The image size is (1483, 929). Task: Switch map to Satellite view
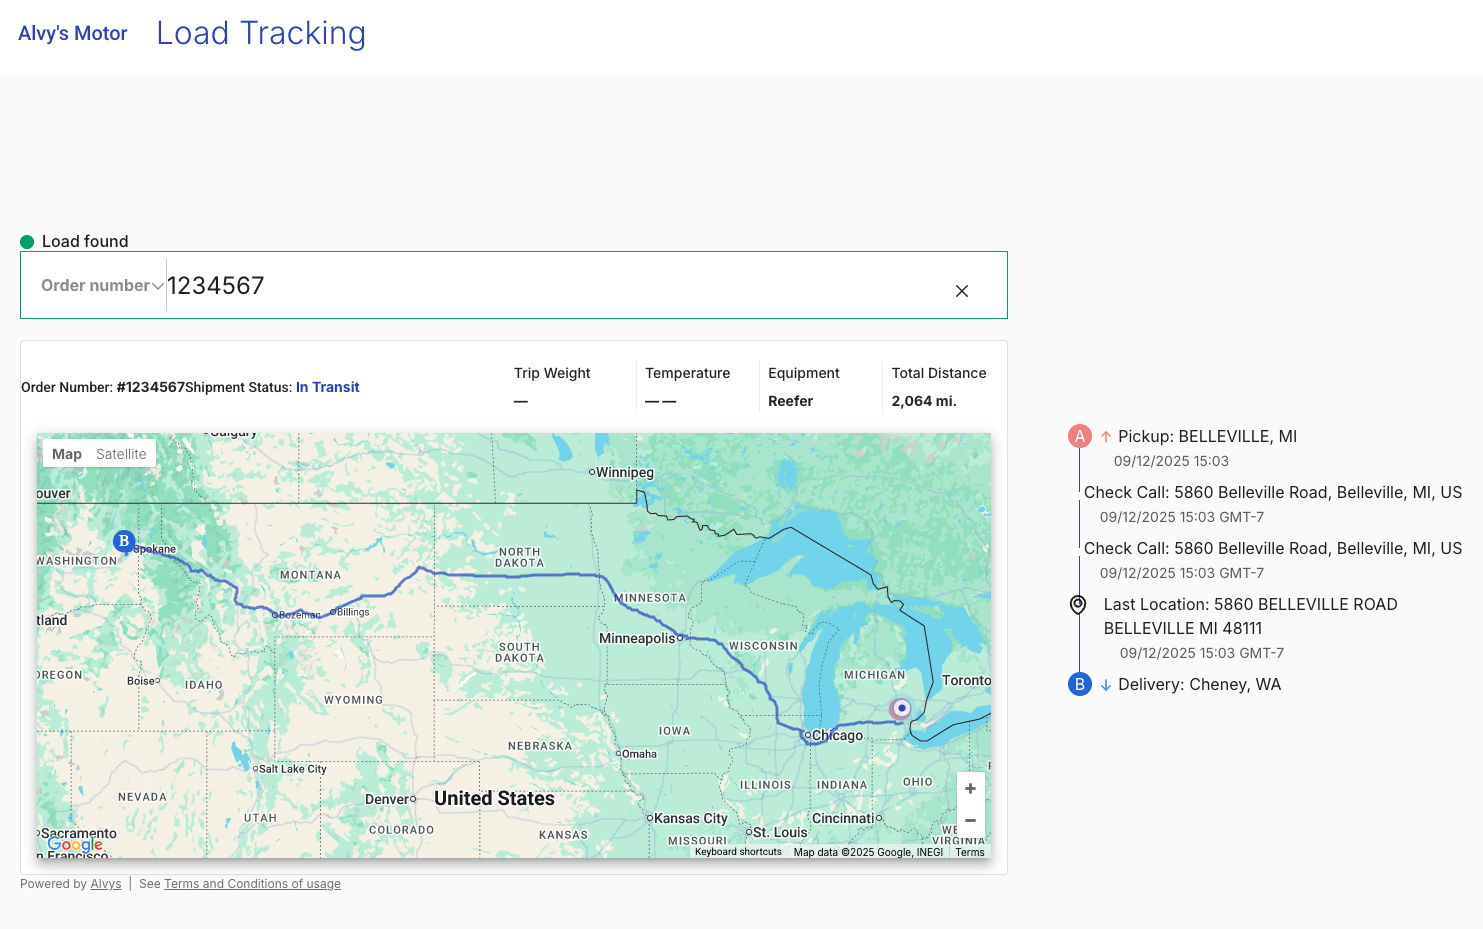[121, 454]
